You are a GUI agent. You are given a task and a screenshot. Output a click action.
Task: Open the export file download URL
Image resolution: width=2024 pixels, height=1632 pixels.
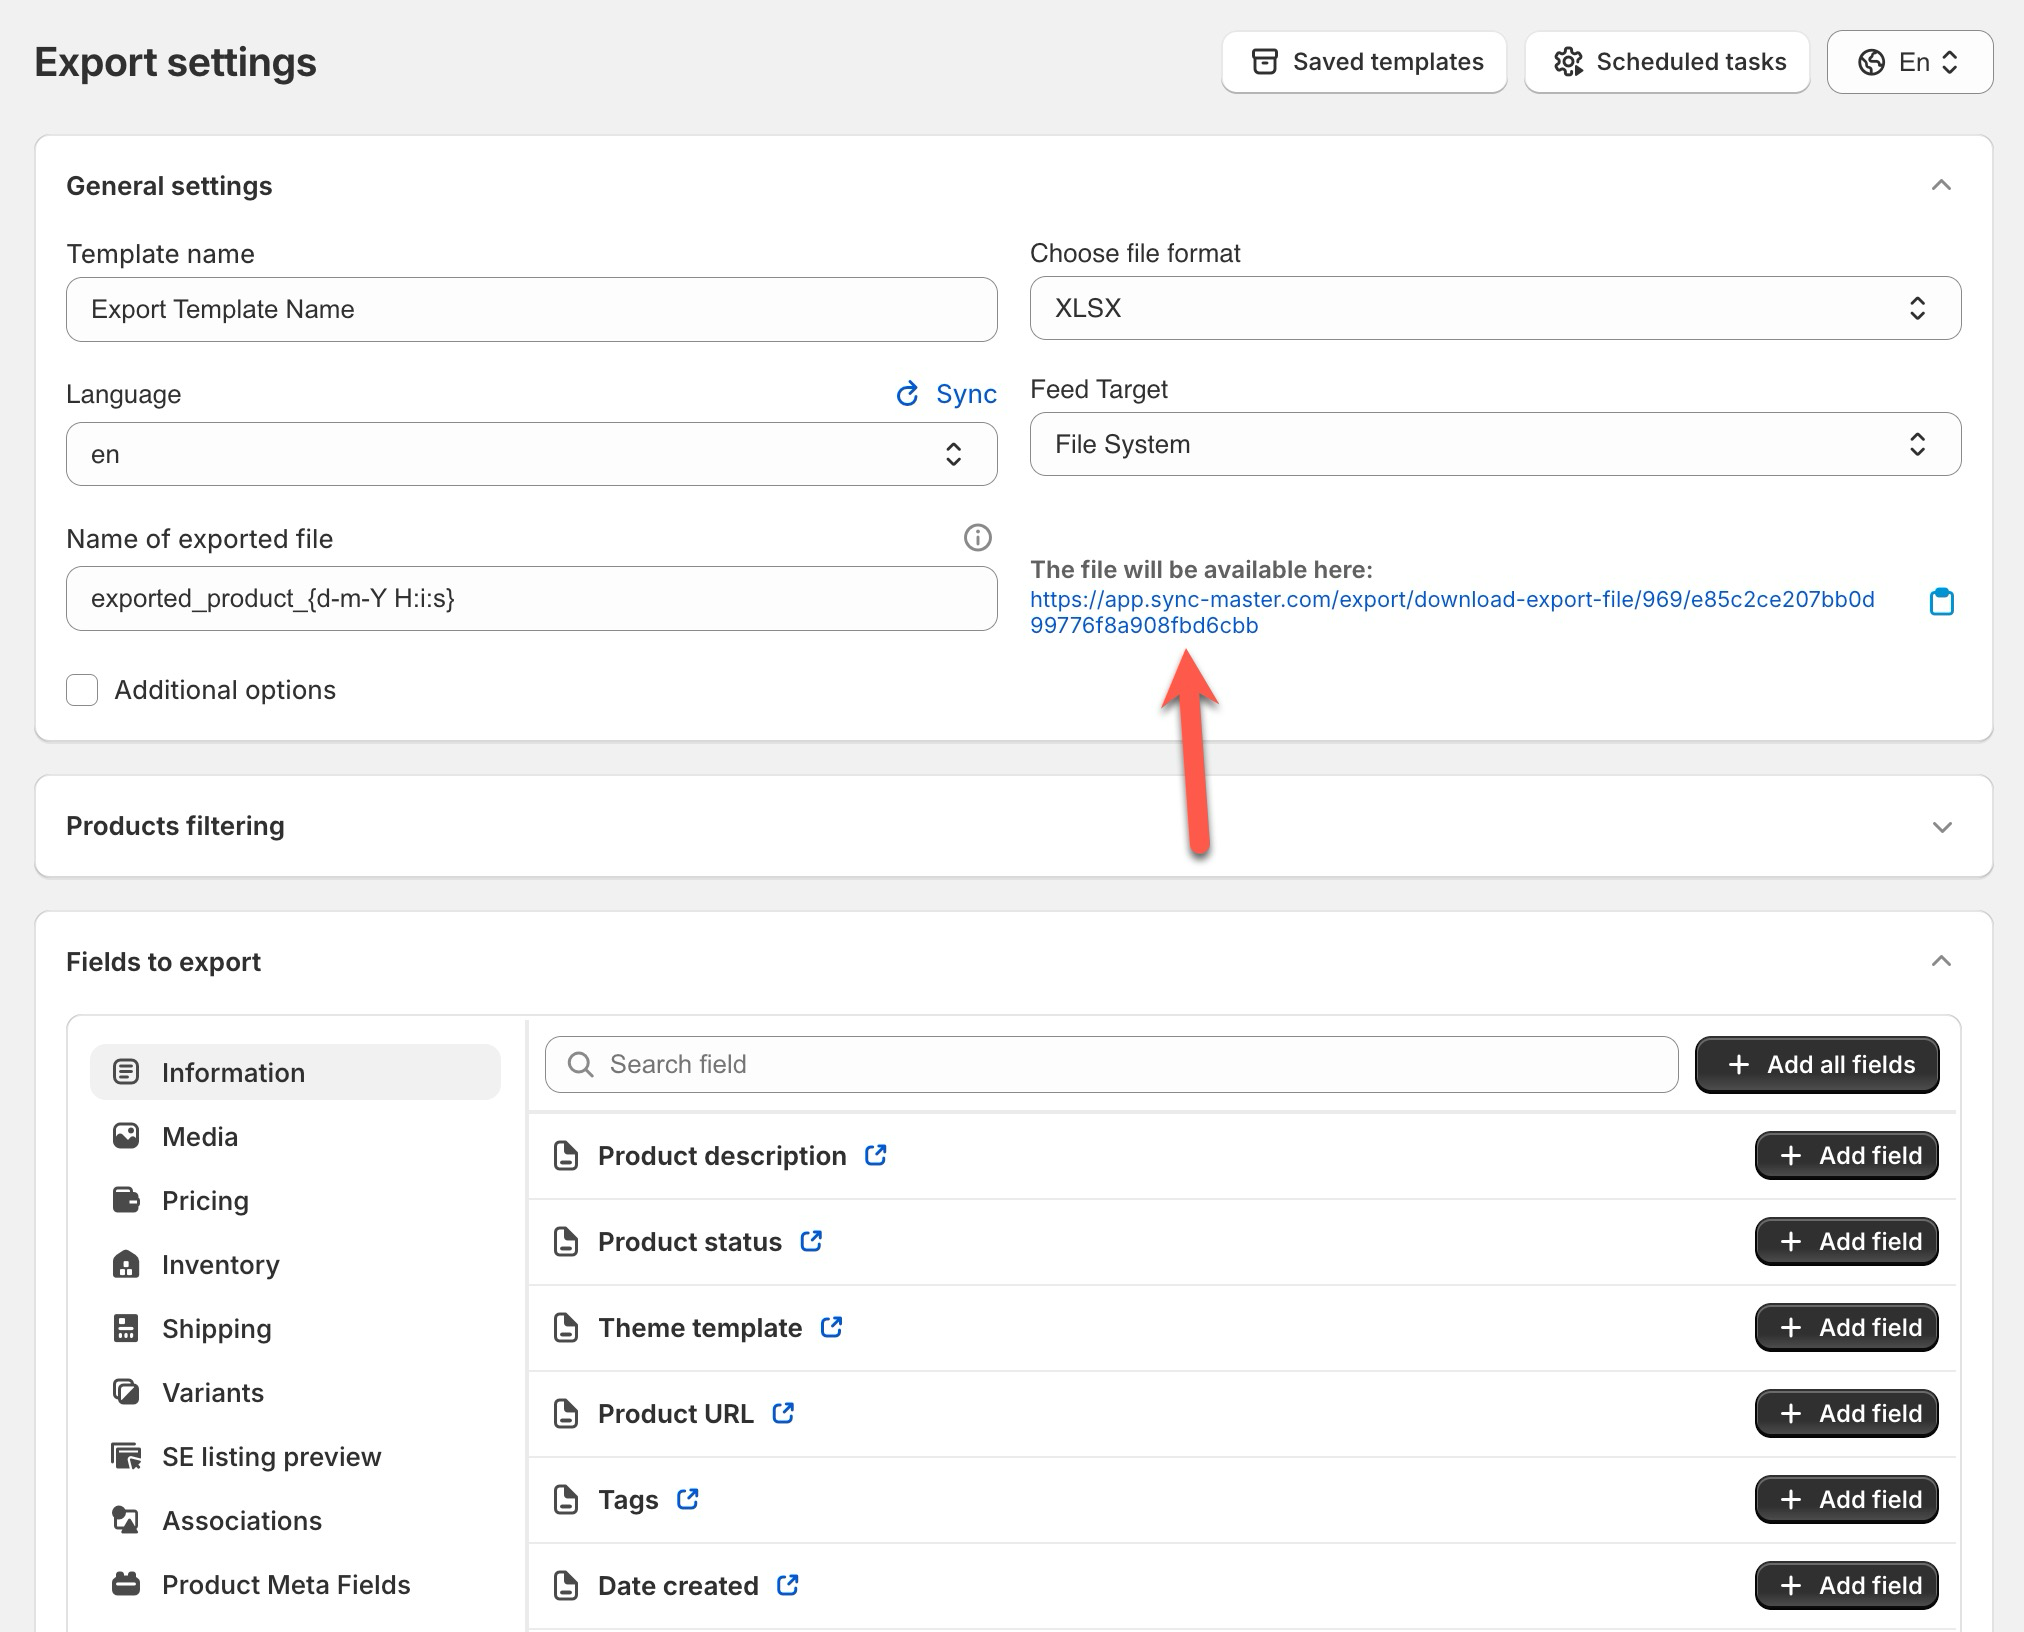point(1452,612)
